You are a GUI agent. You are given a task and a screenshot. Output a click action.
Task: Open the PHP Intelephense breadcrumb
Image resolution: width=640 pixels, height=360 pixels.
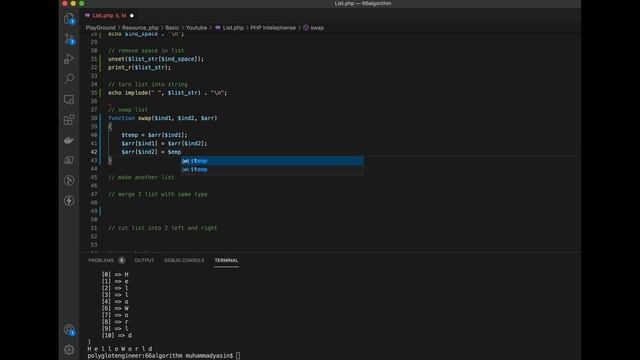[x=273, y=28]
